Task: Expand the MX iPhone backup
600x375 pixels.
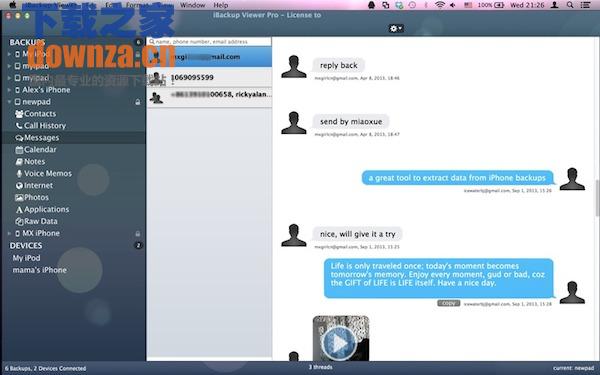Action: coord(9,233)
